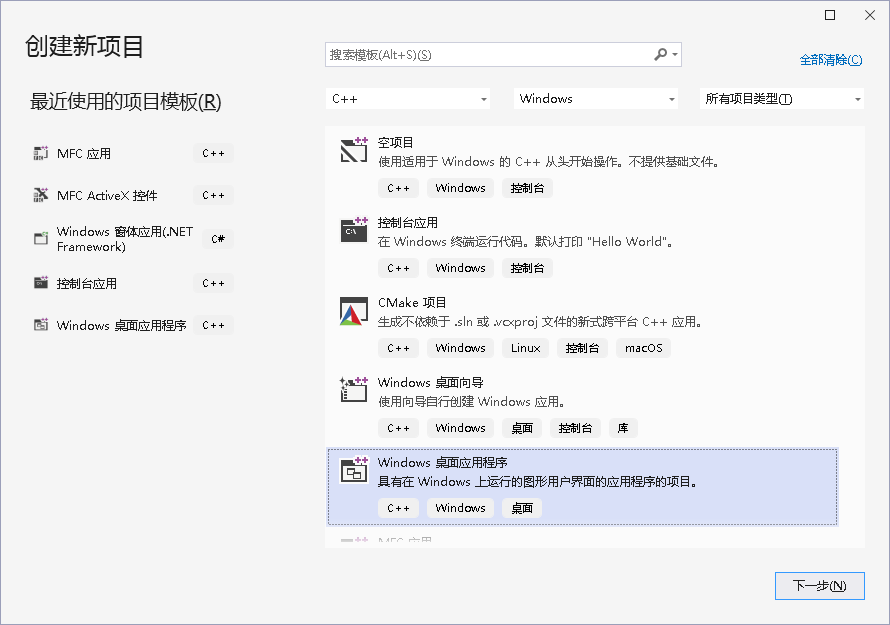Select the Windows 桌面向导 template icon
Viewport: 890px width, 625px height.
[x=354, y=388]
